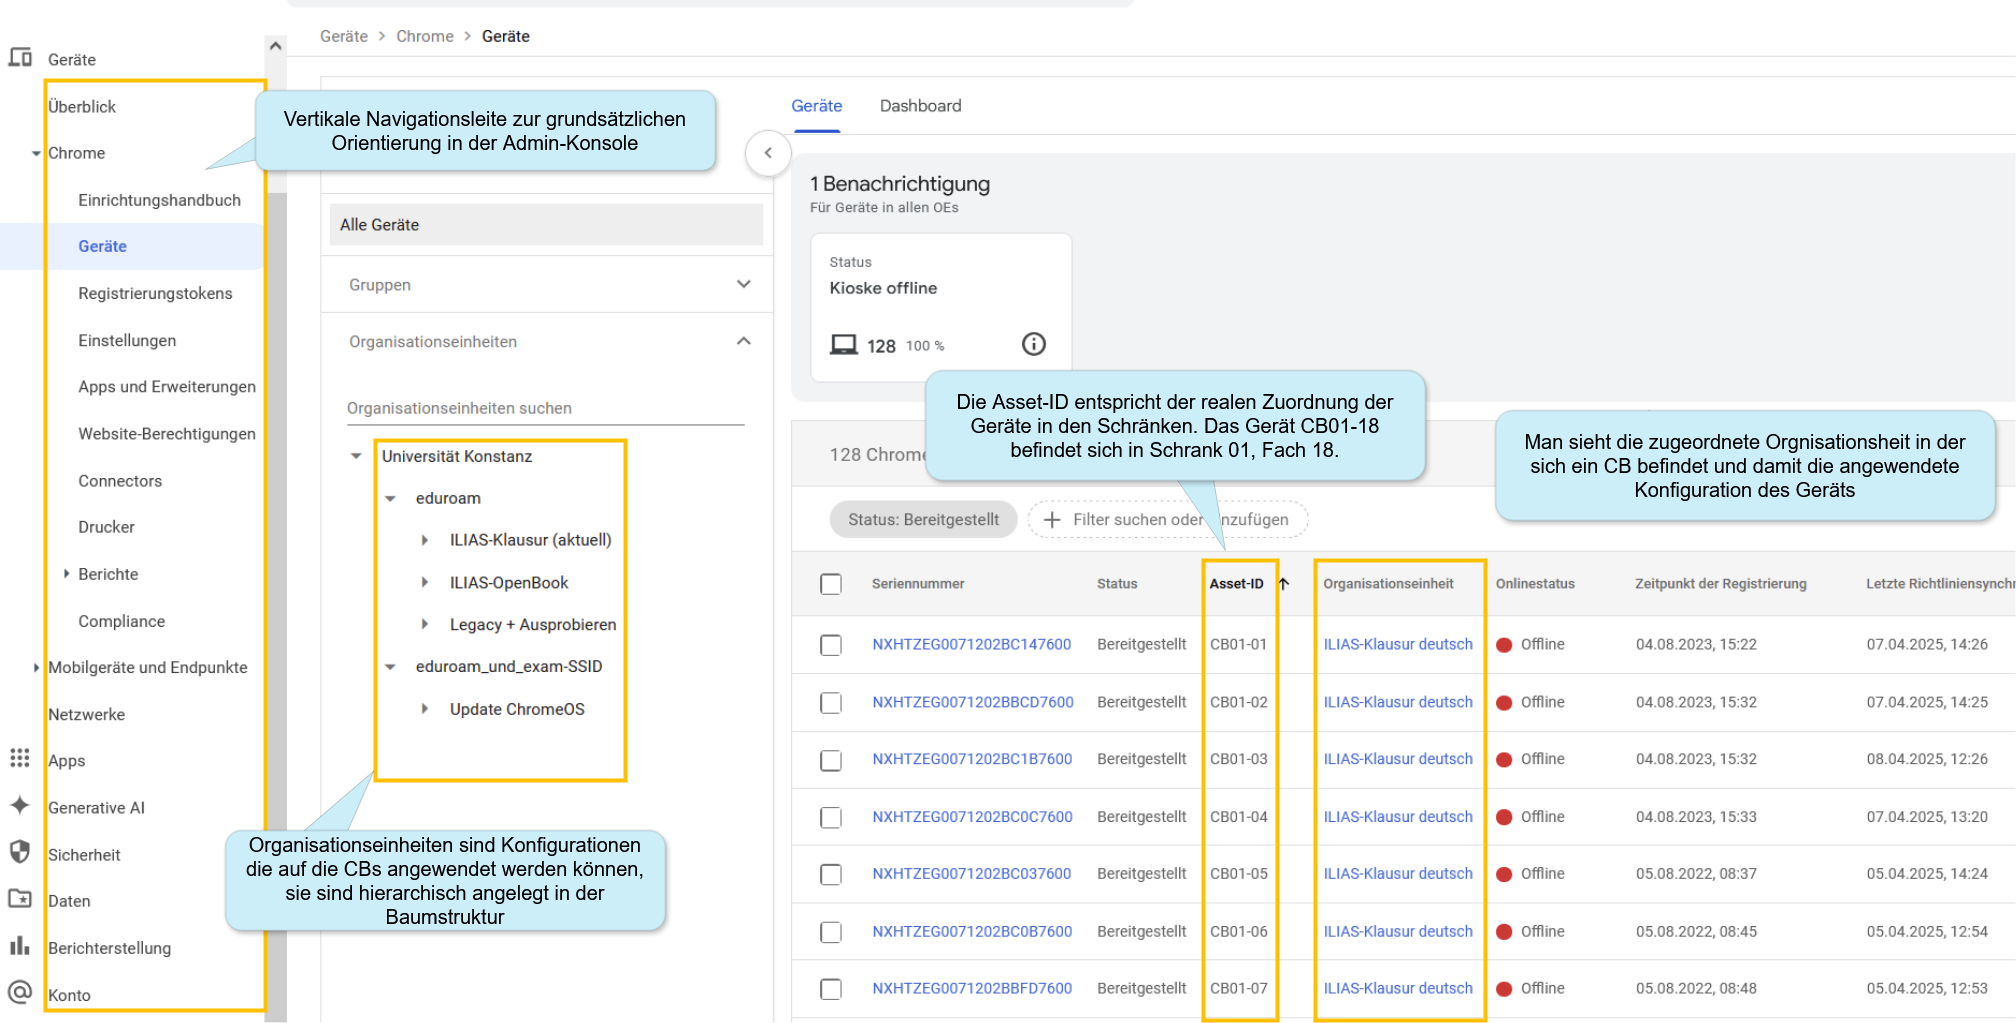Click the Berichterstellung bar chart icon

(x=20, y=945)
